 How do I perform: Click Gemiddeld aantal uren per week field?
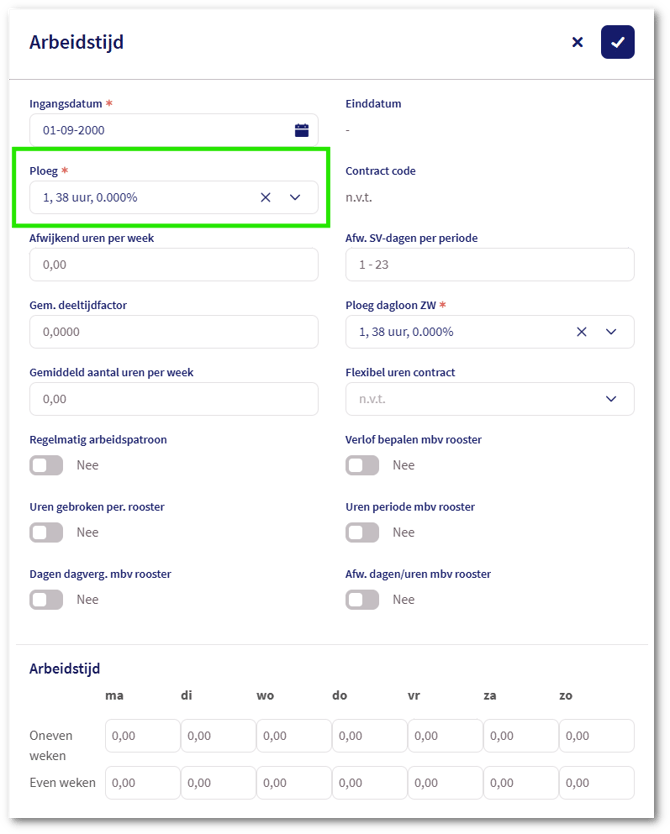tap(174, 399)
